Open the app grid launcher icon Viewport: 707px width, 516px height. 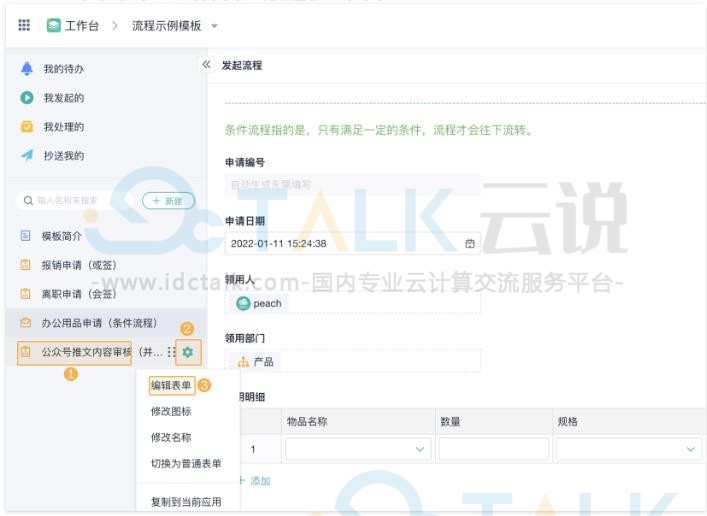[24, 25]
